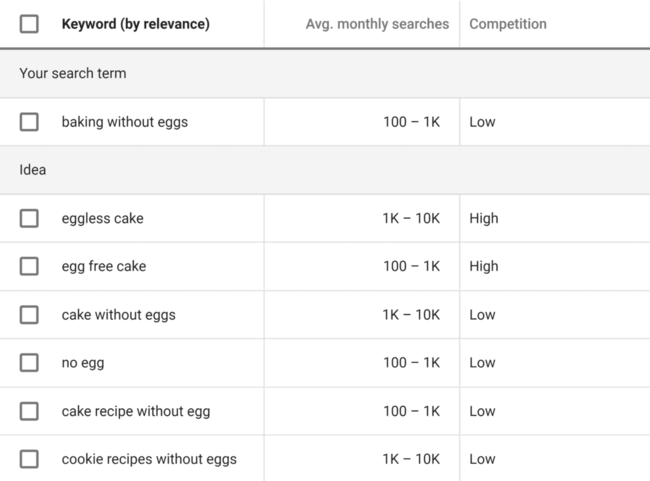The height and width of the screenshot is (481, 650).
Task: Select the eggless cake checkbox
Action: [x=29, y=218]
